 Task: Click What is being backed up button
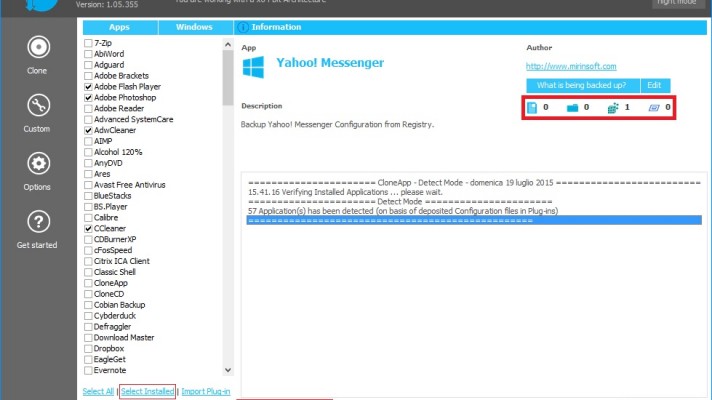pyautogui.click(x=583, y=85)
